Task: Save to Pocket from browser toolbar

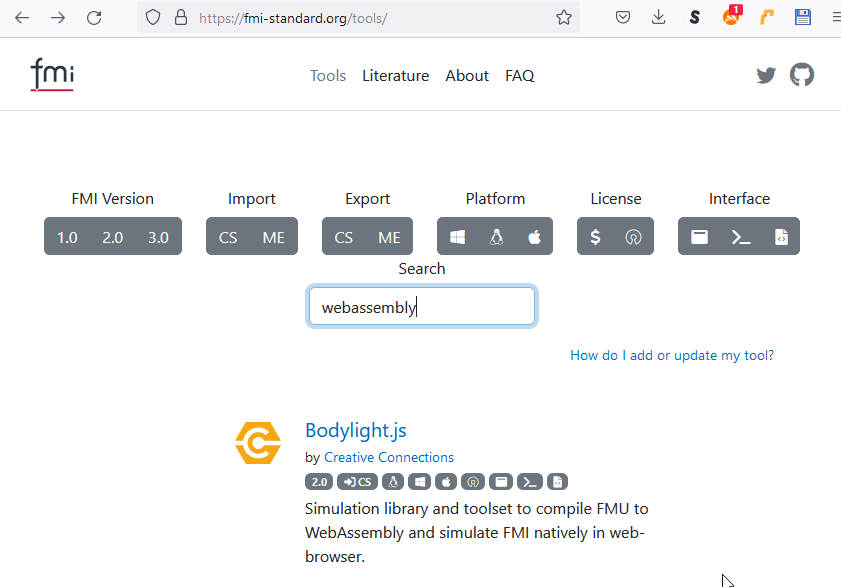Action: tap(622, 18)
